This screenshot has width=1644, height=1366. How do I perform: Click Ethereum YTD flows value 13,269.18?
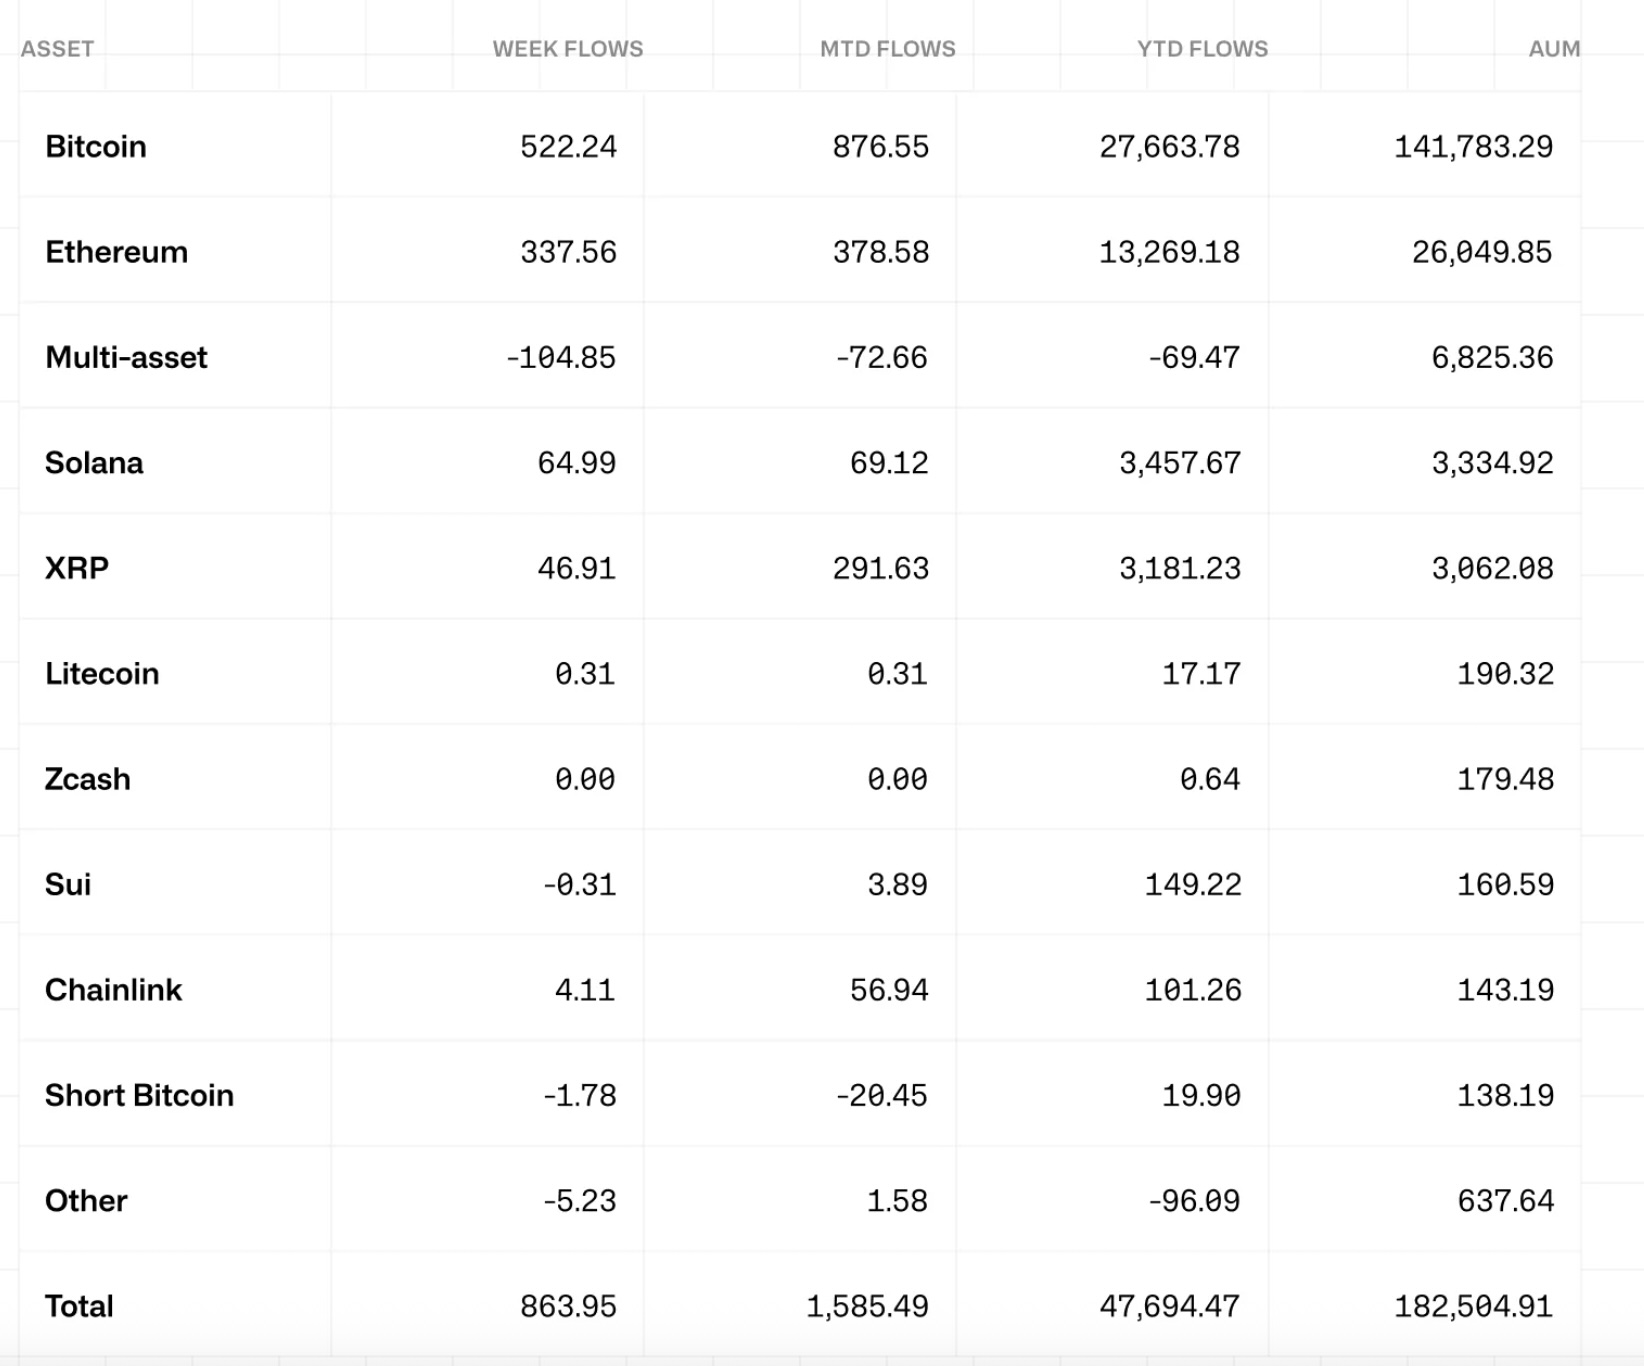(1169, 252)
